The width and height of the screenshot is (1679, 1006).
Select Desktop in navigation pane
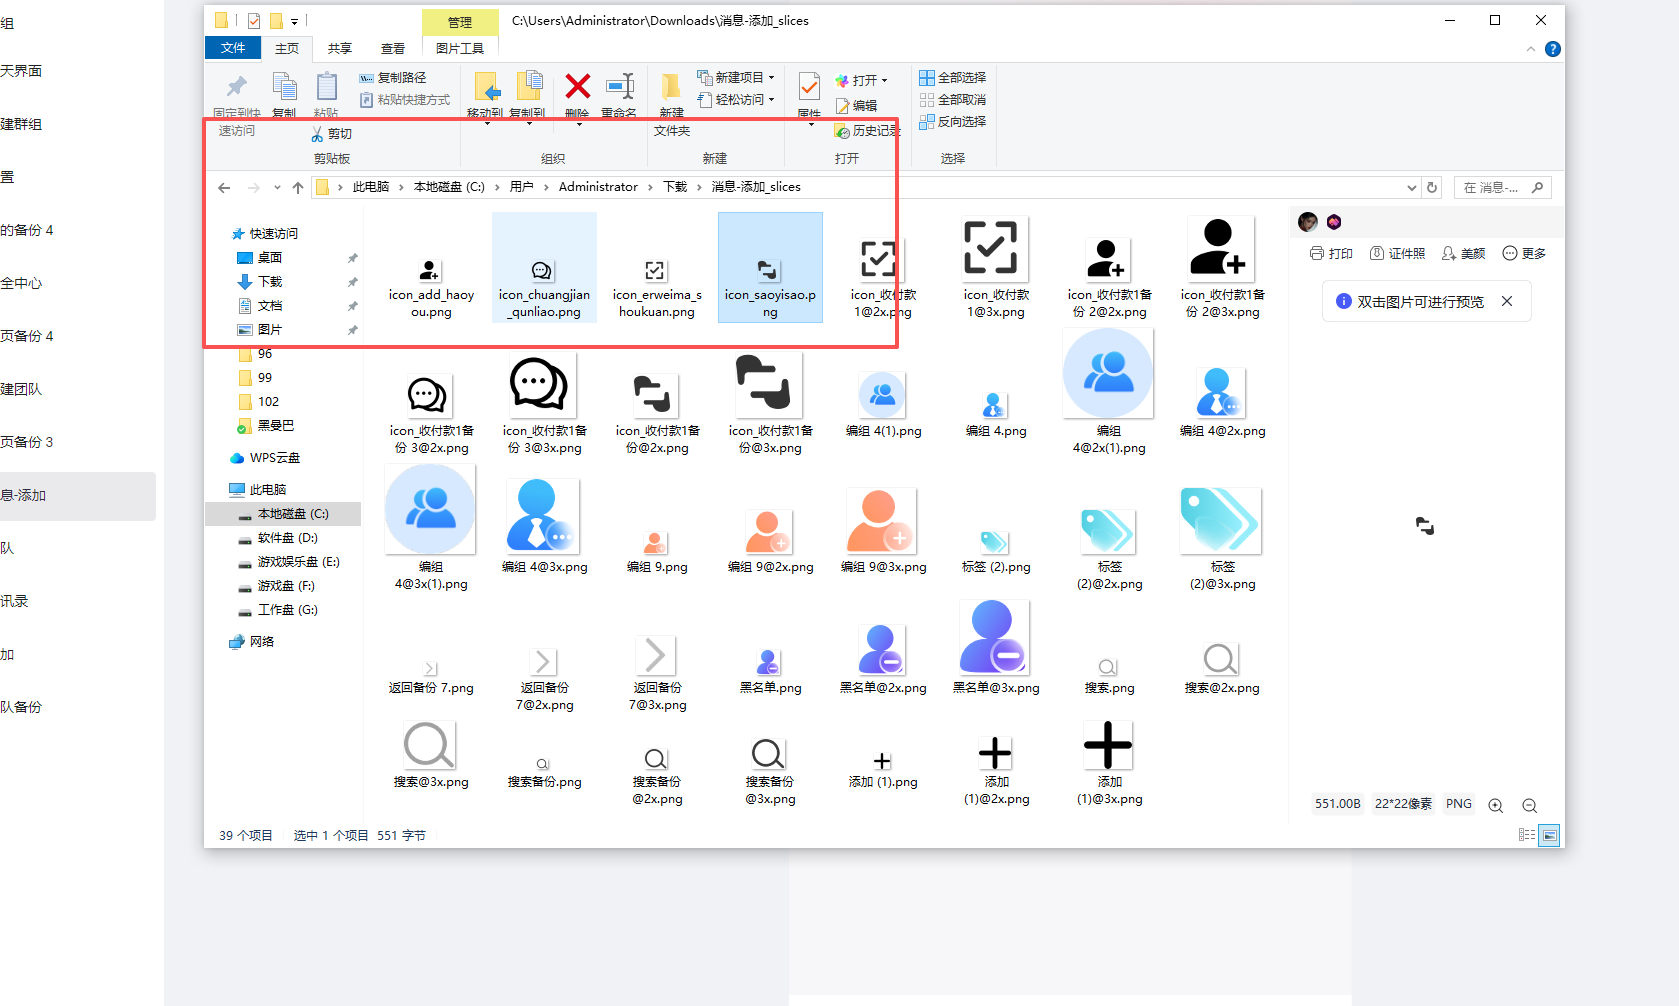tap(261, 258)
